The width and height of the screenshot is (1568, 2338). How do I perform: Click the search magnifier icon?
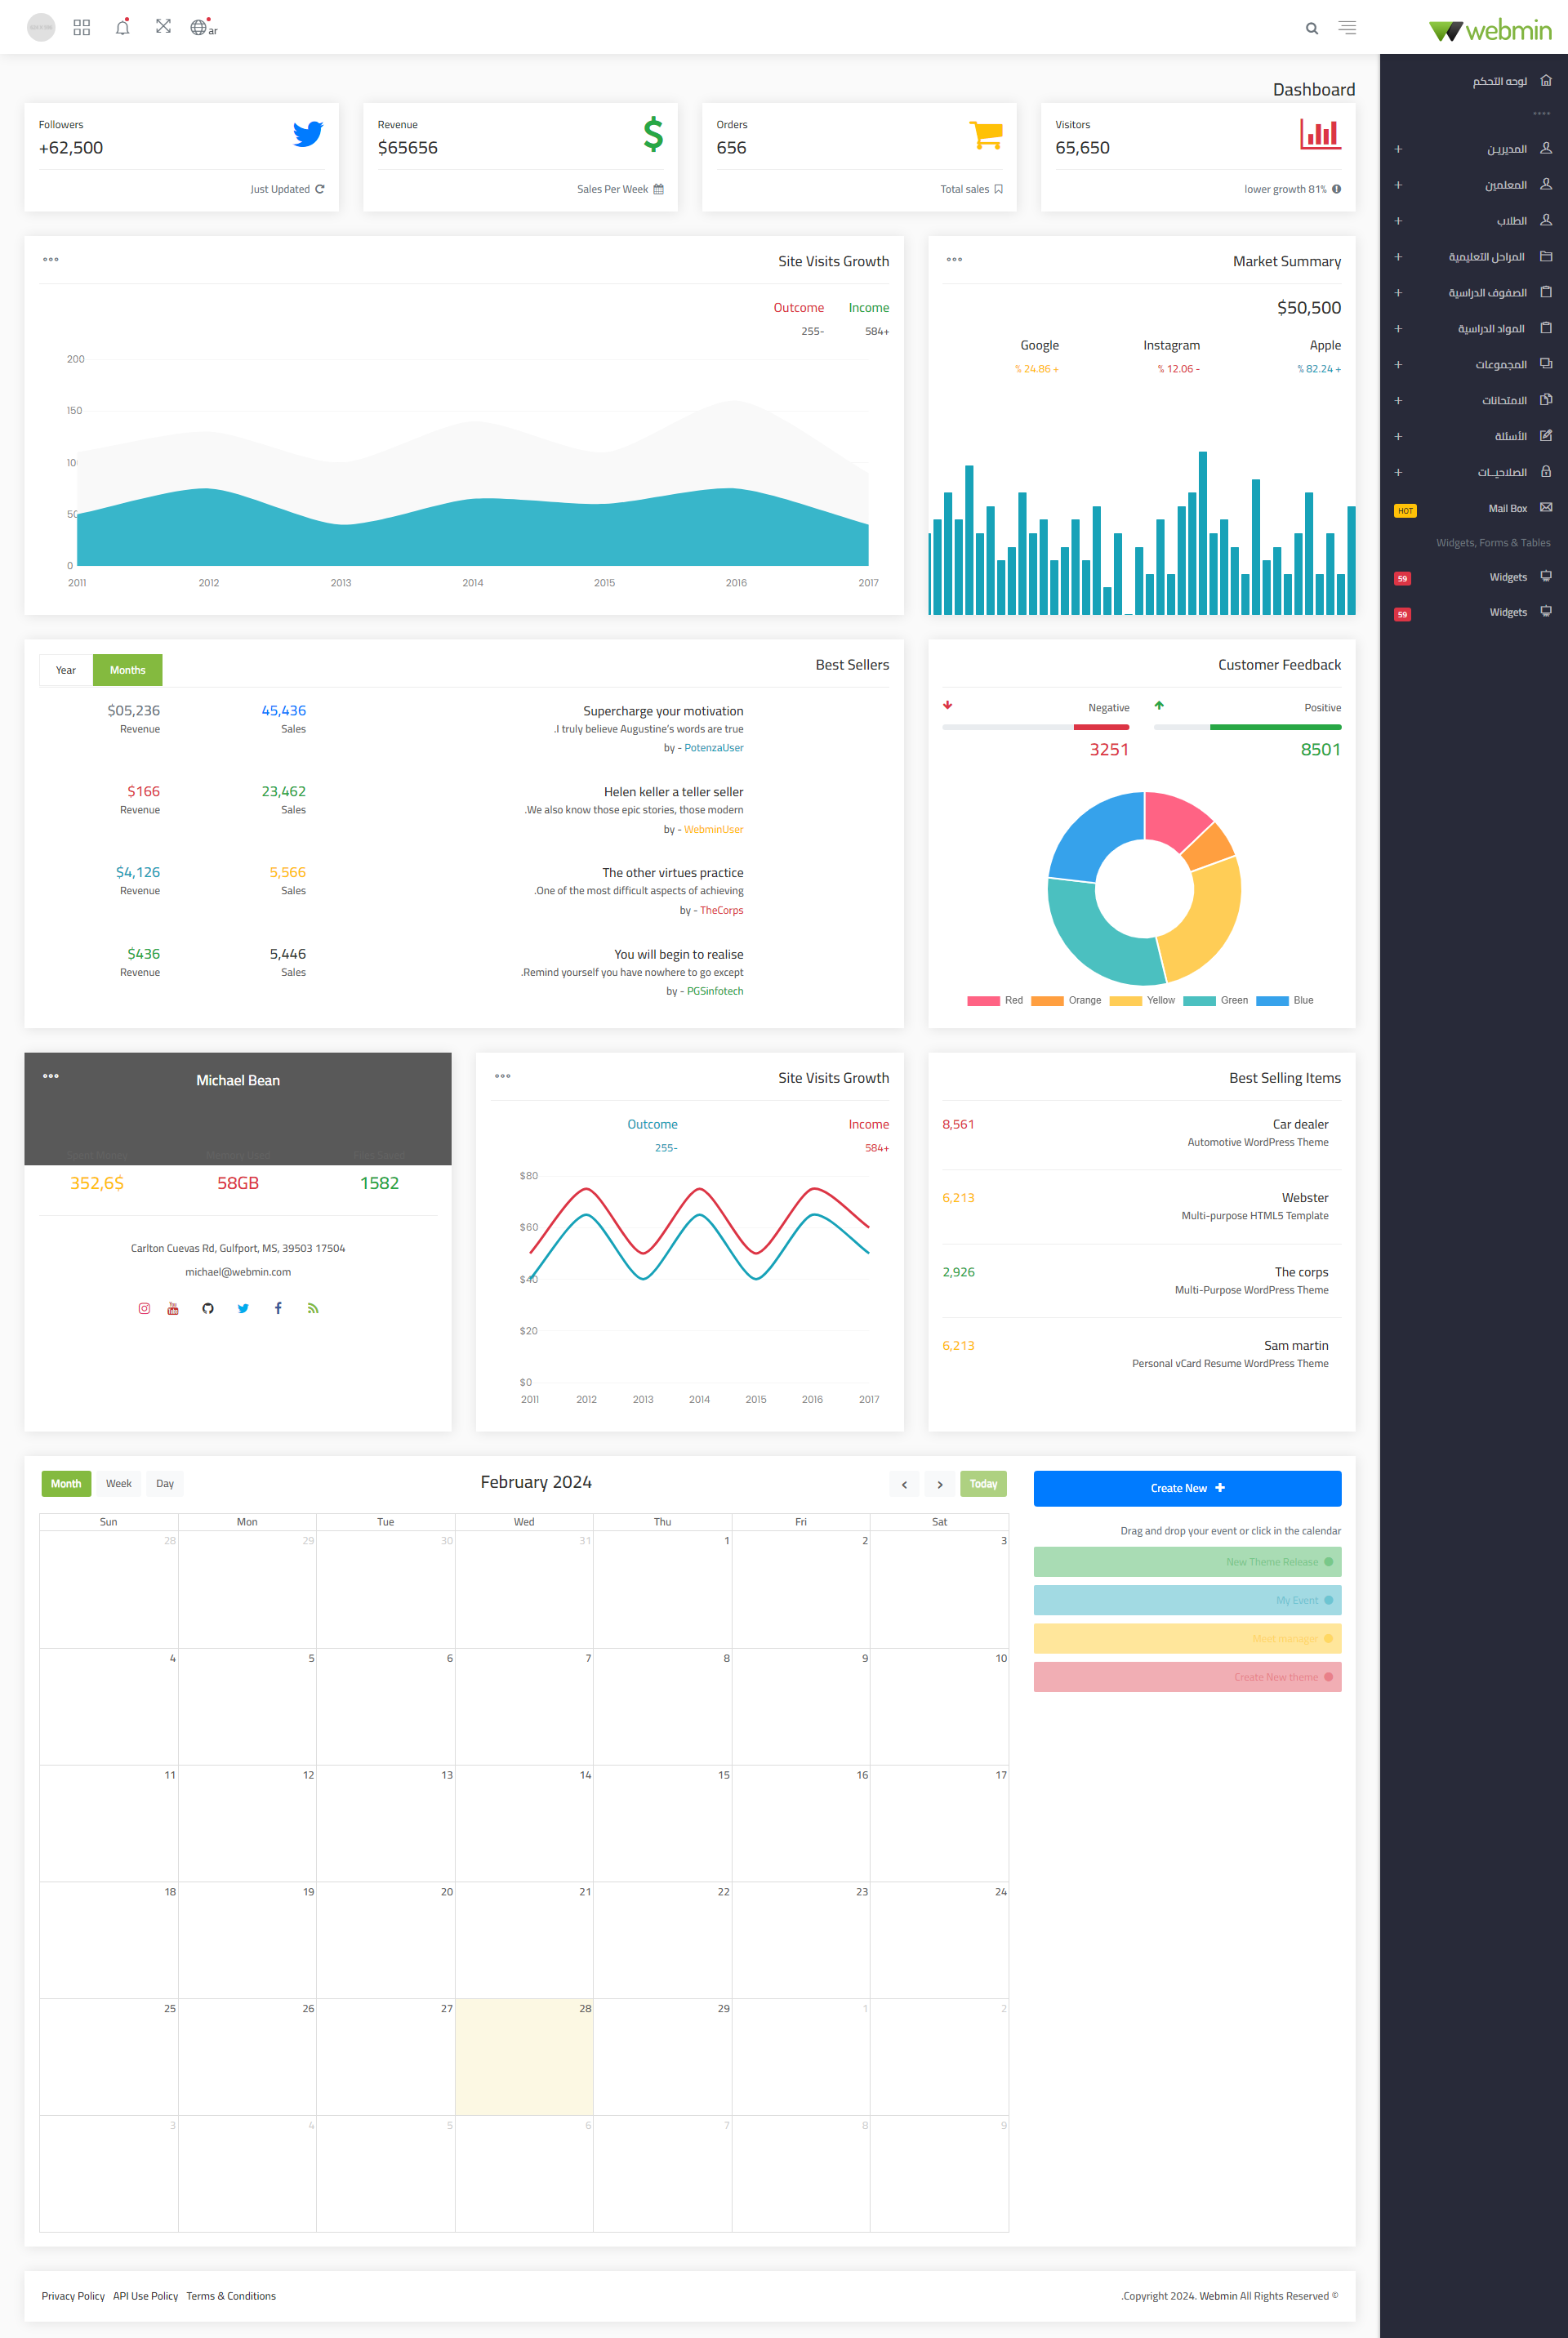coord(1311,28)
